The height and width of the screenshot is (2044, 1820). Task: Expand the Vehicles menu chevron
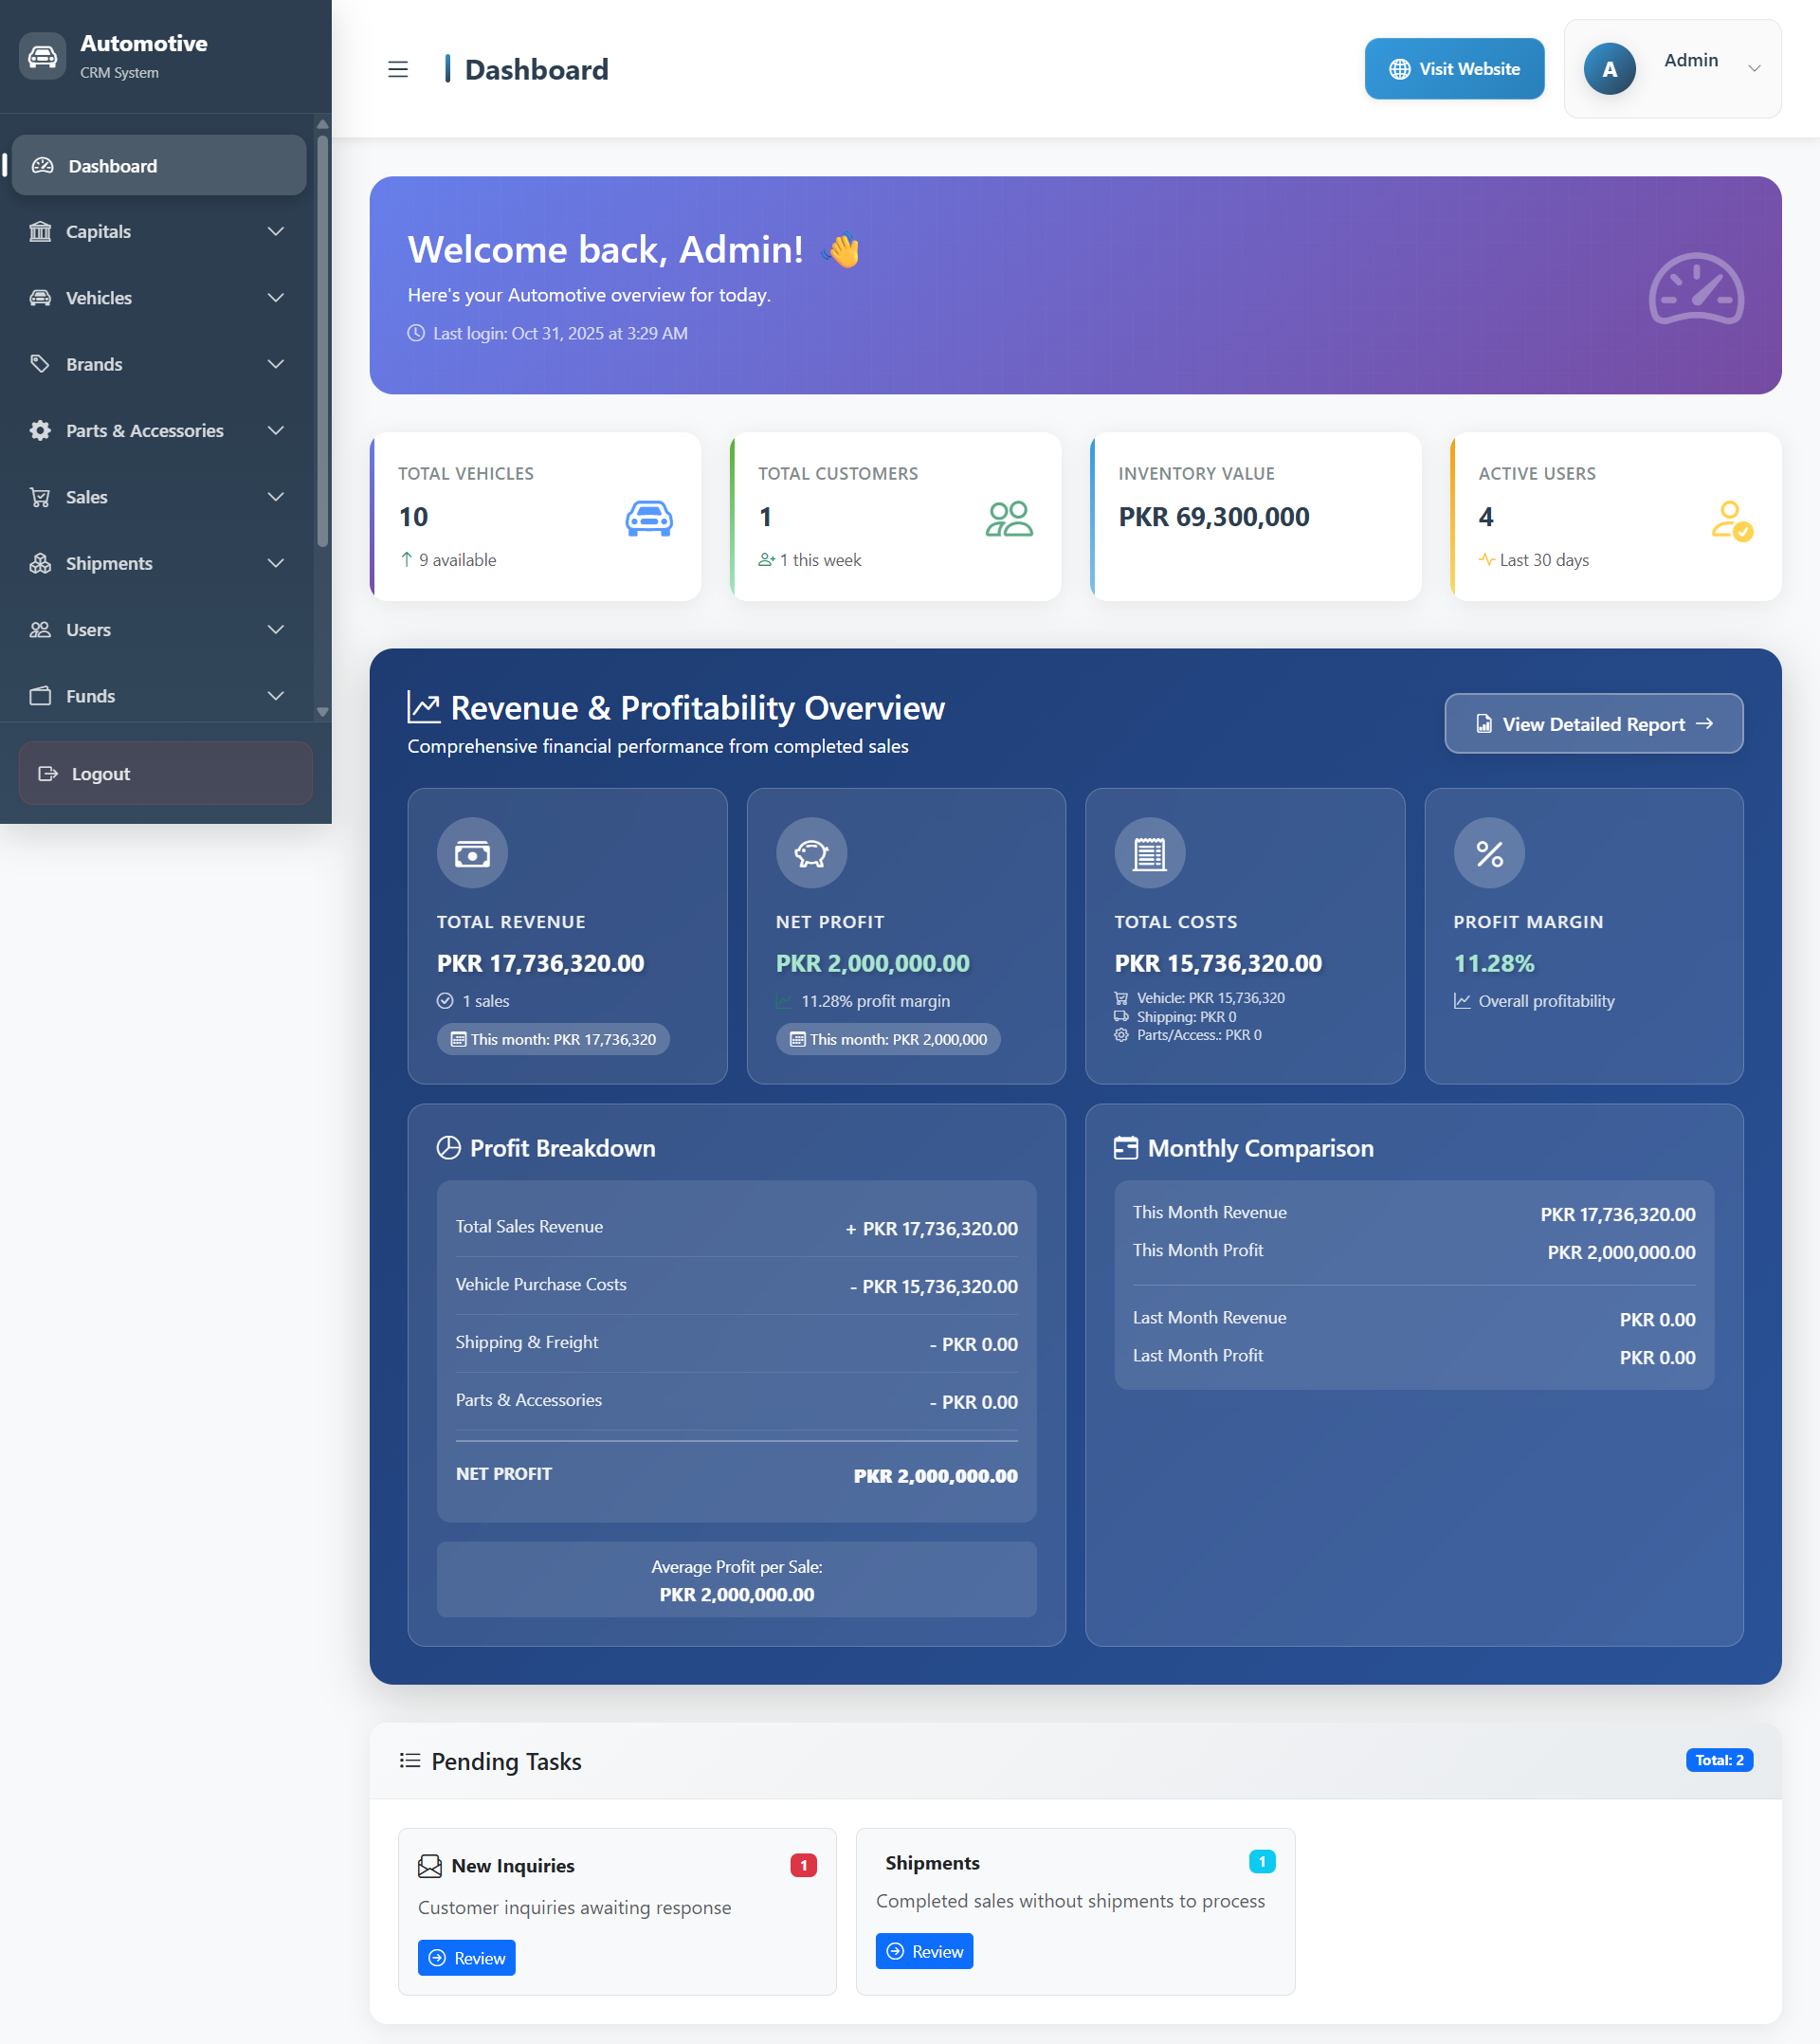[276, 298]
